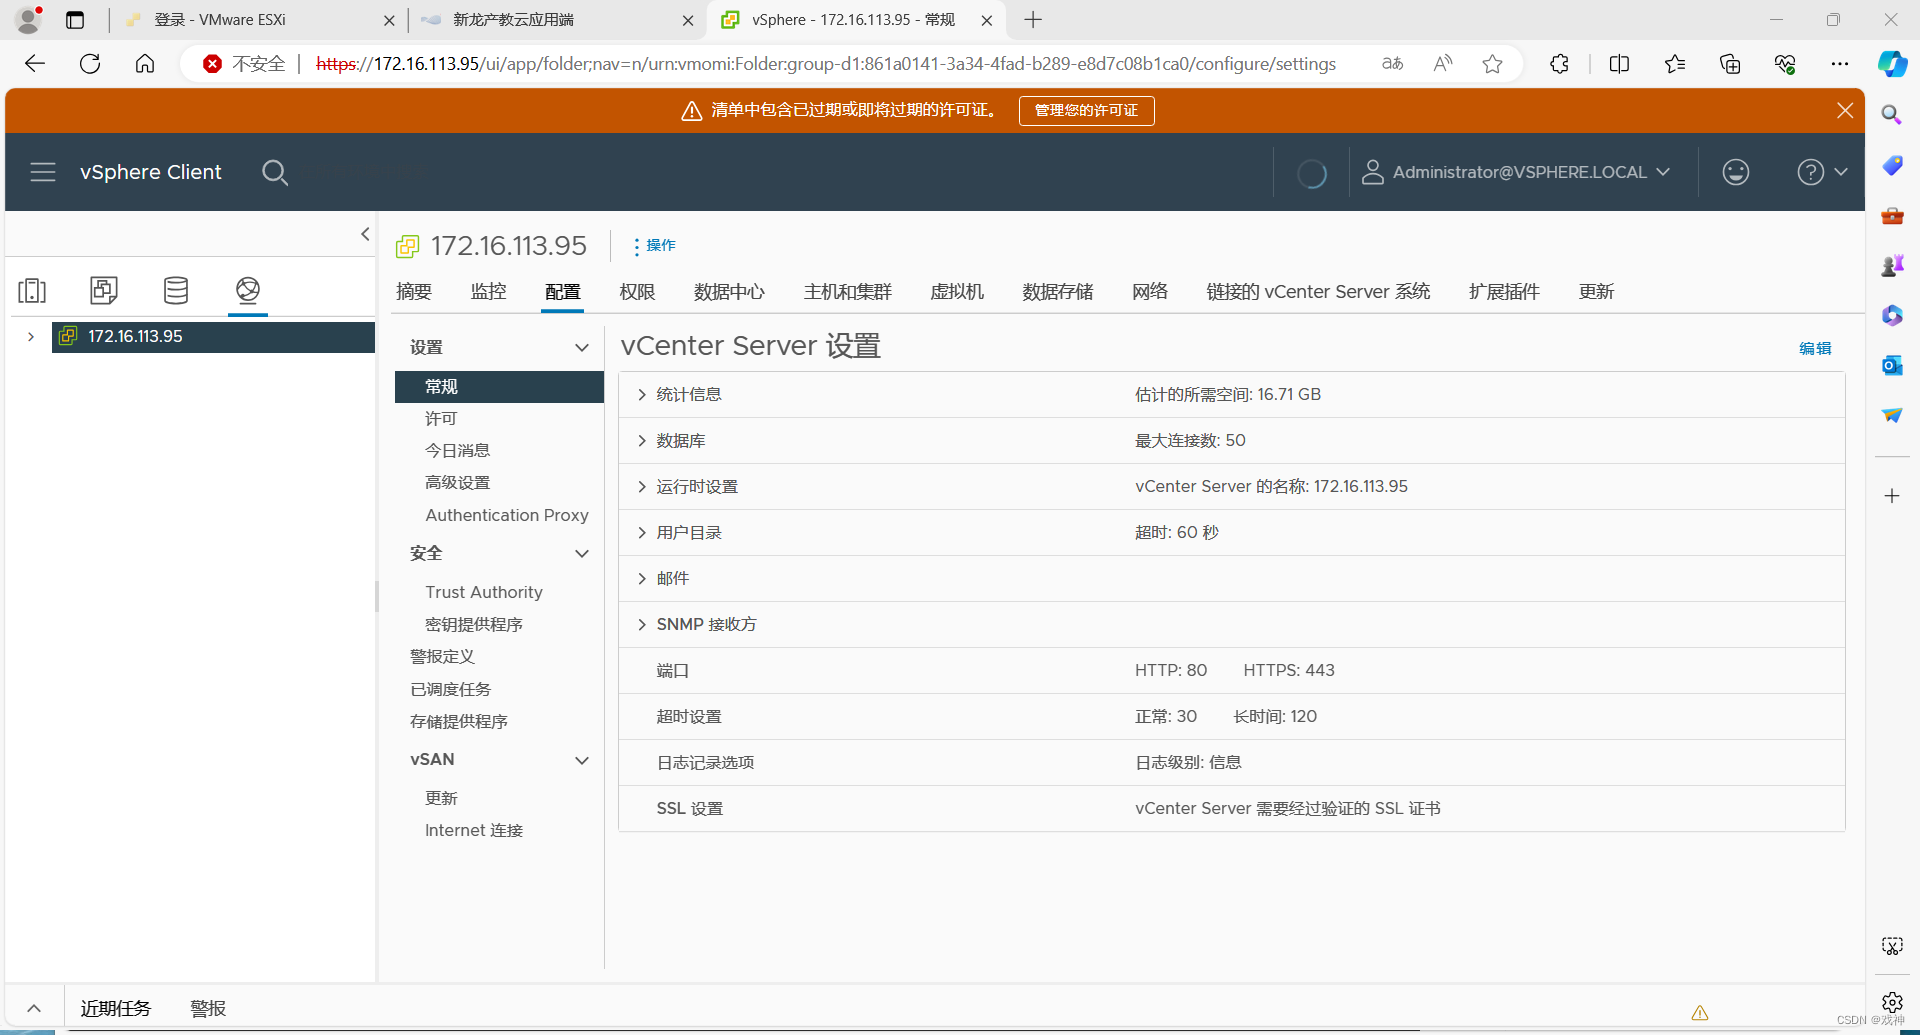Select 许可 in settings menu
The image size is (1920, 1035).
[x=441, y=418]
